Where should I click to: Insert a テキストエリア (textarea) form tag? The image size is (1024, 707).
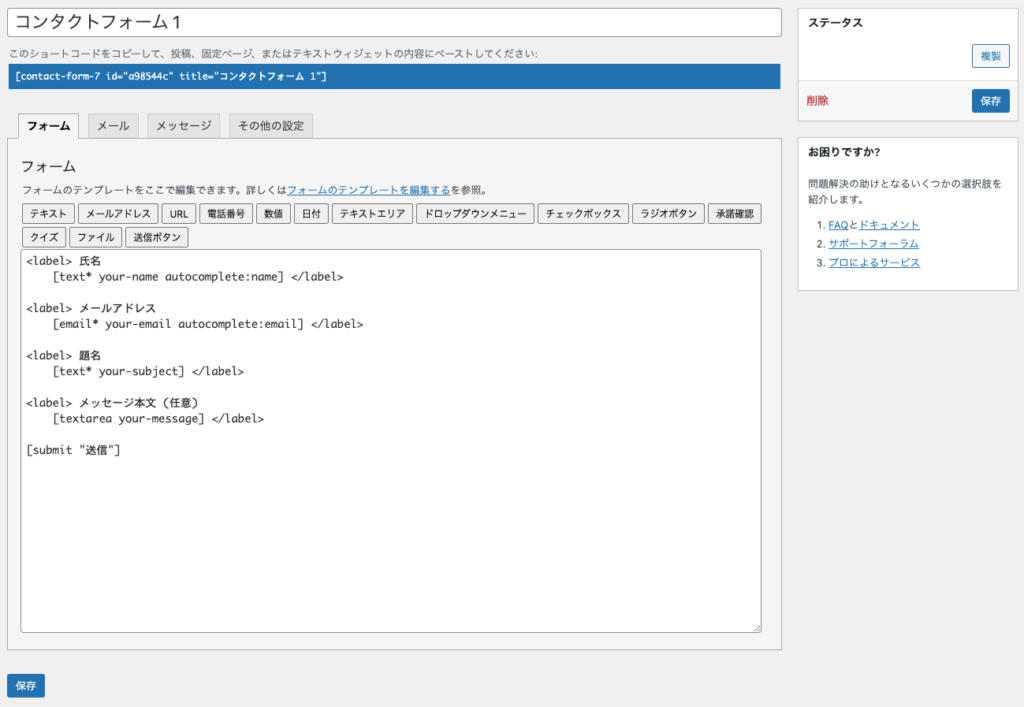372,213
